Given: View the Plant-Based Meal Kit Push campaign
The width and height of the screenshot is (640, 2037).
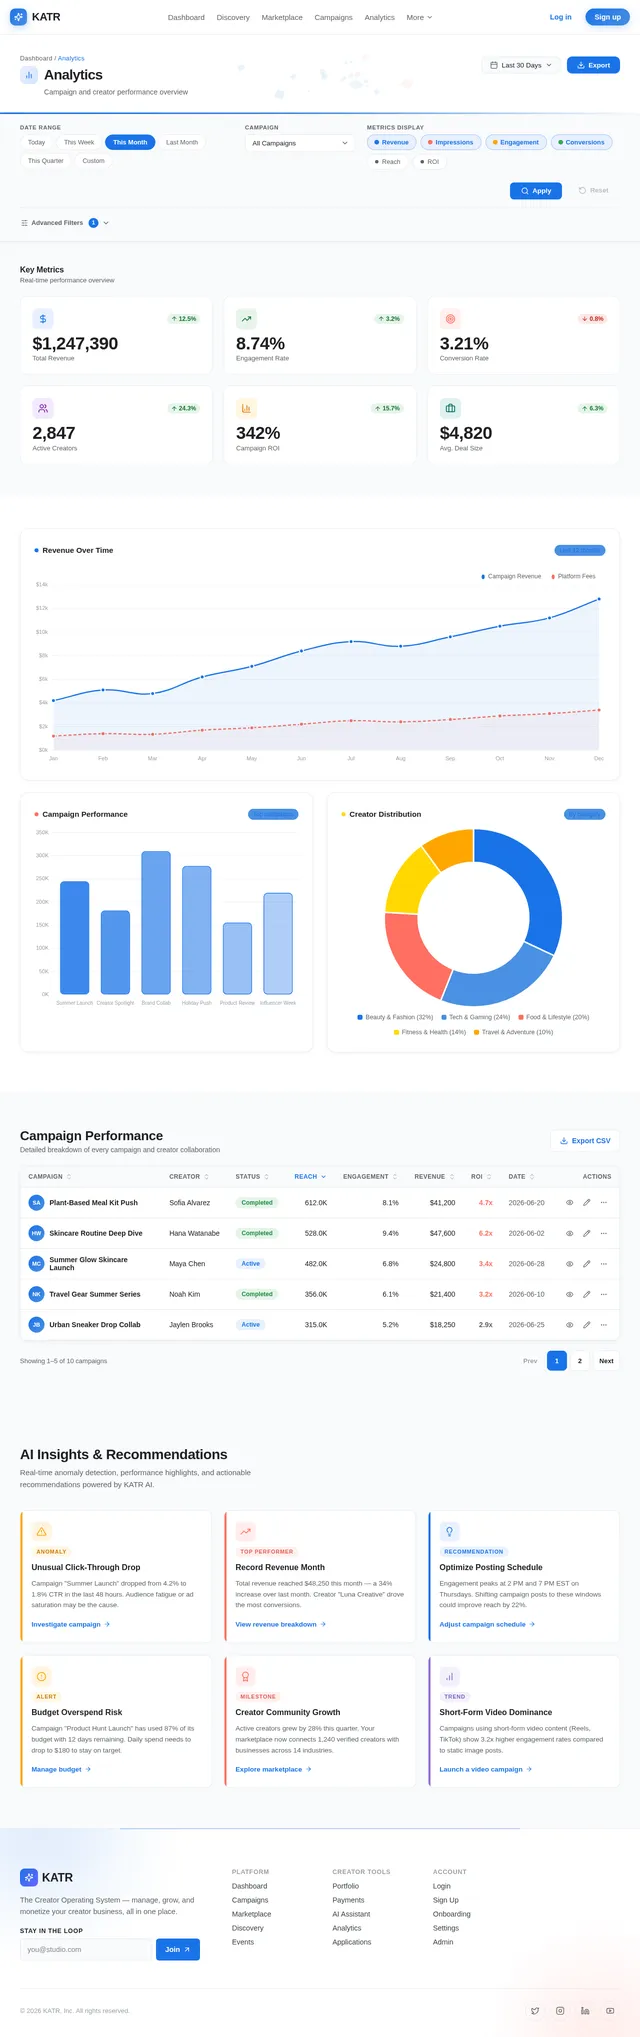Looking at the screenshot, I should [x=570, y=1203].
